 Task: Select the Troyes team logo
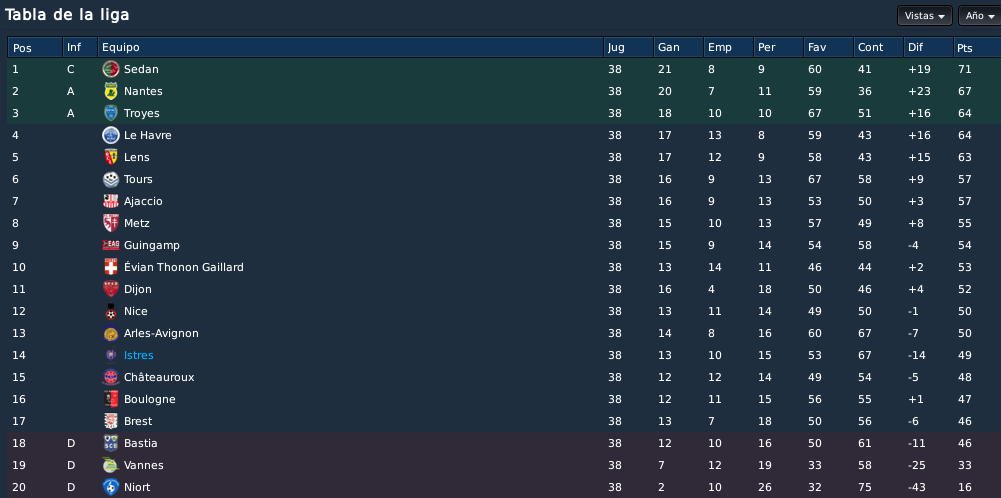tap(111, 113)
